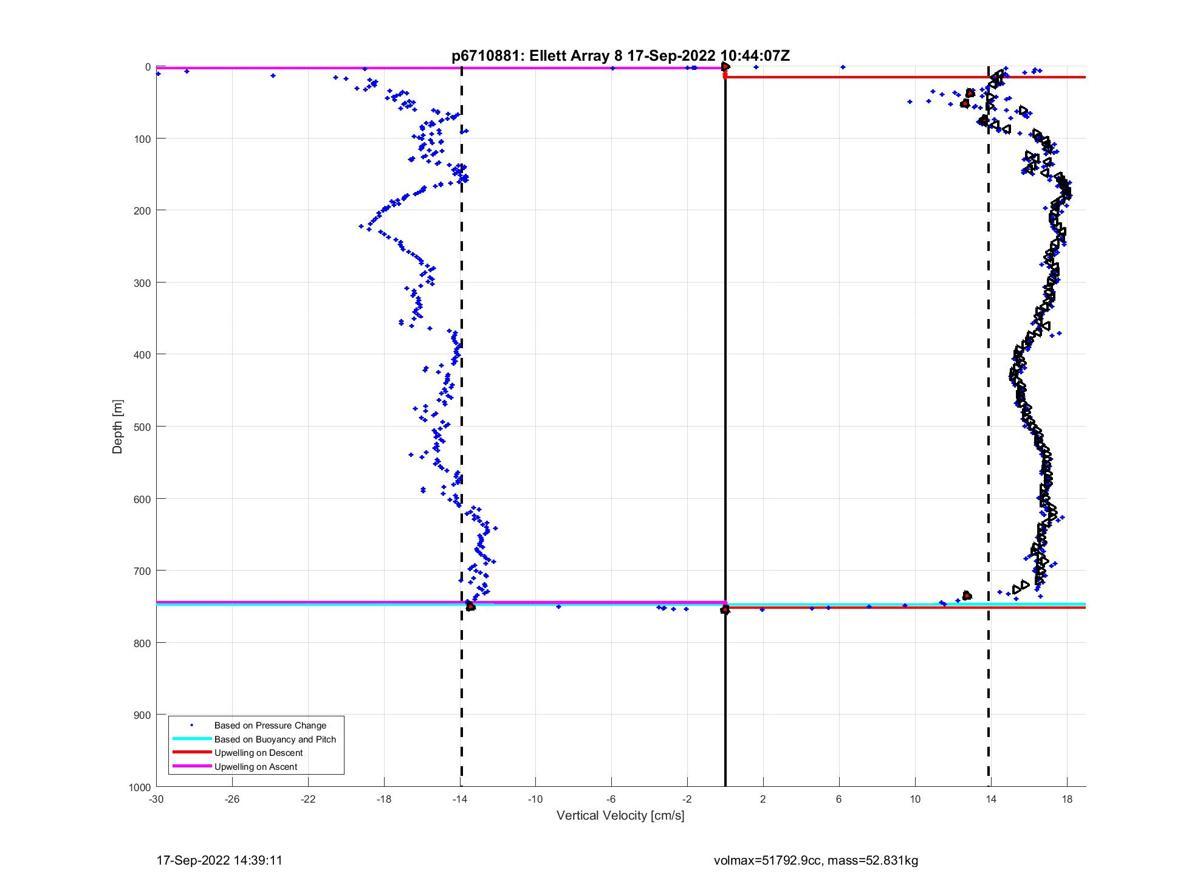Click legend entry "Based on Pressure Change"

click(270, 725)
